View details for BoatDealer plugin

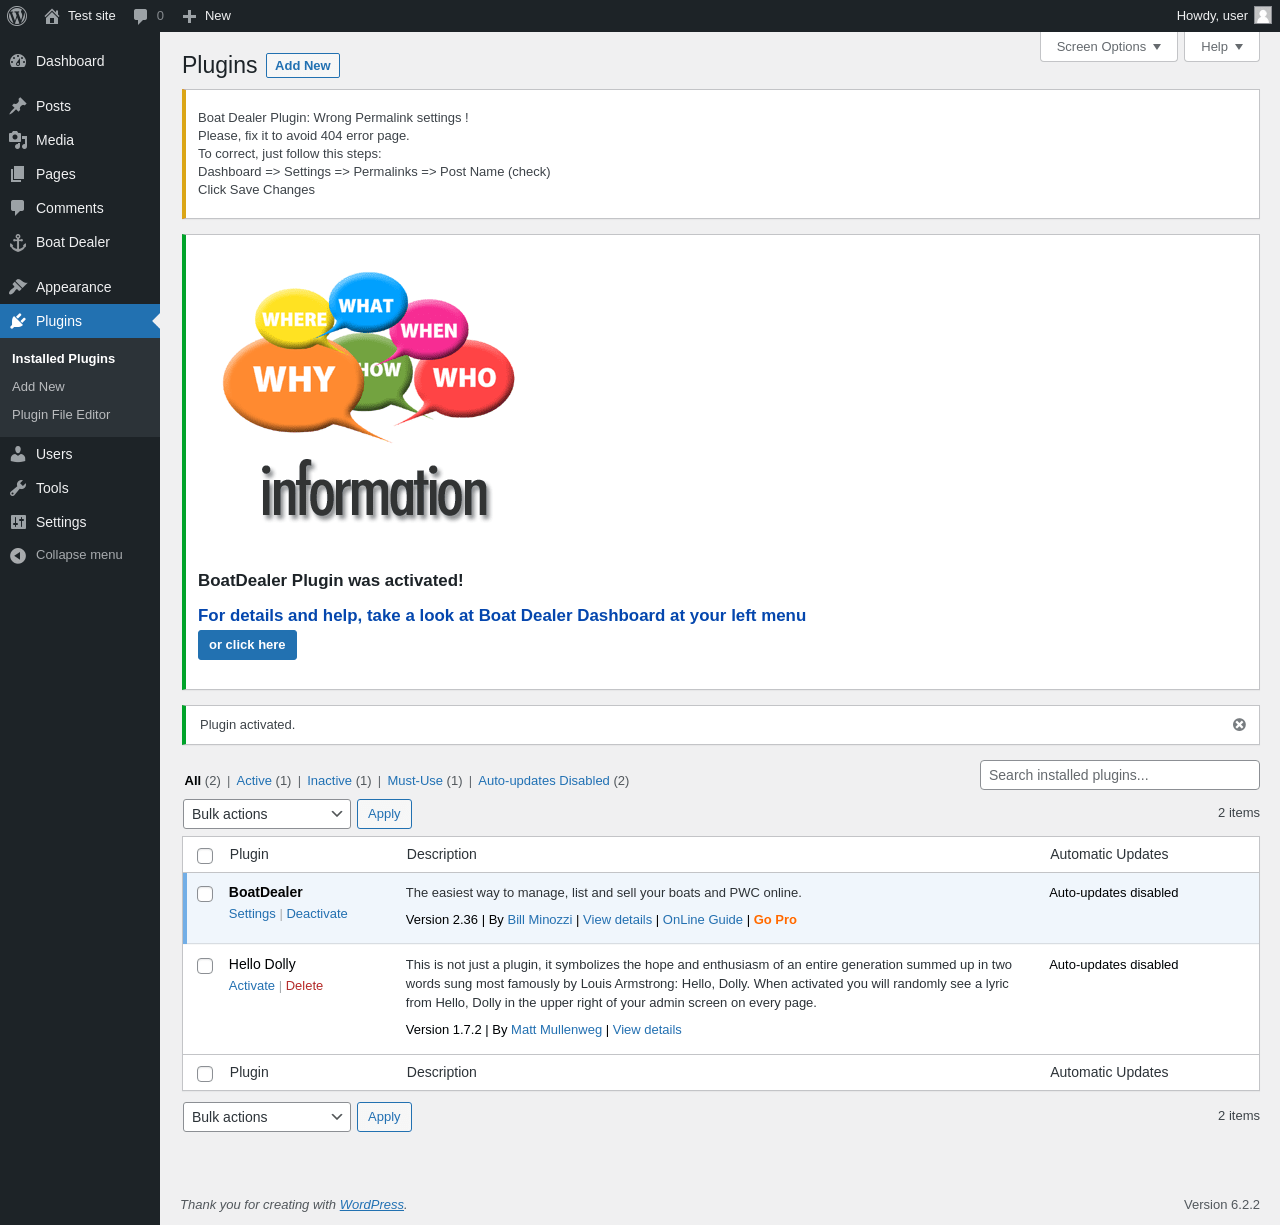(617, 920)
